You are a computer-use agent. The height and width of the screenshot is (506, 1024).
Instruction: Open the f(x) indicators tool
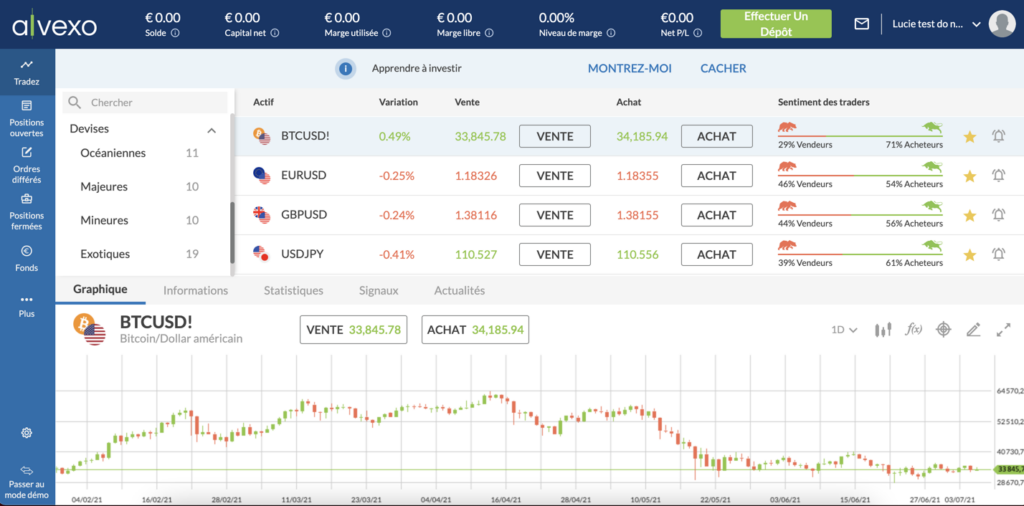coord(913,329)
